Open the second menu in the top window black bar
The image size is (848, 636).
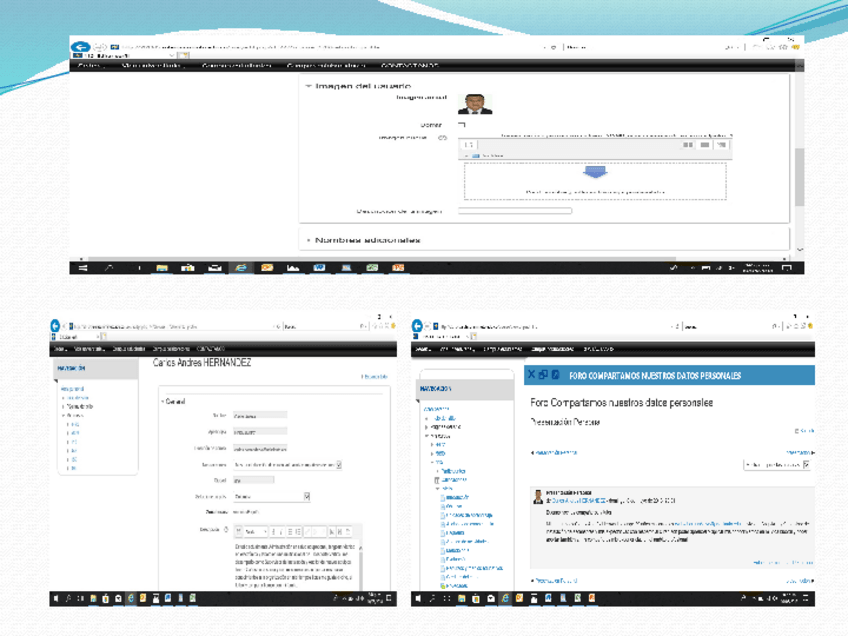(153, 65)
